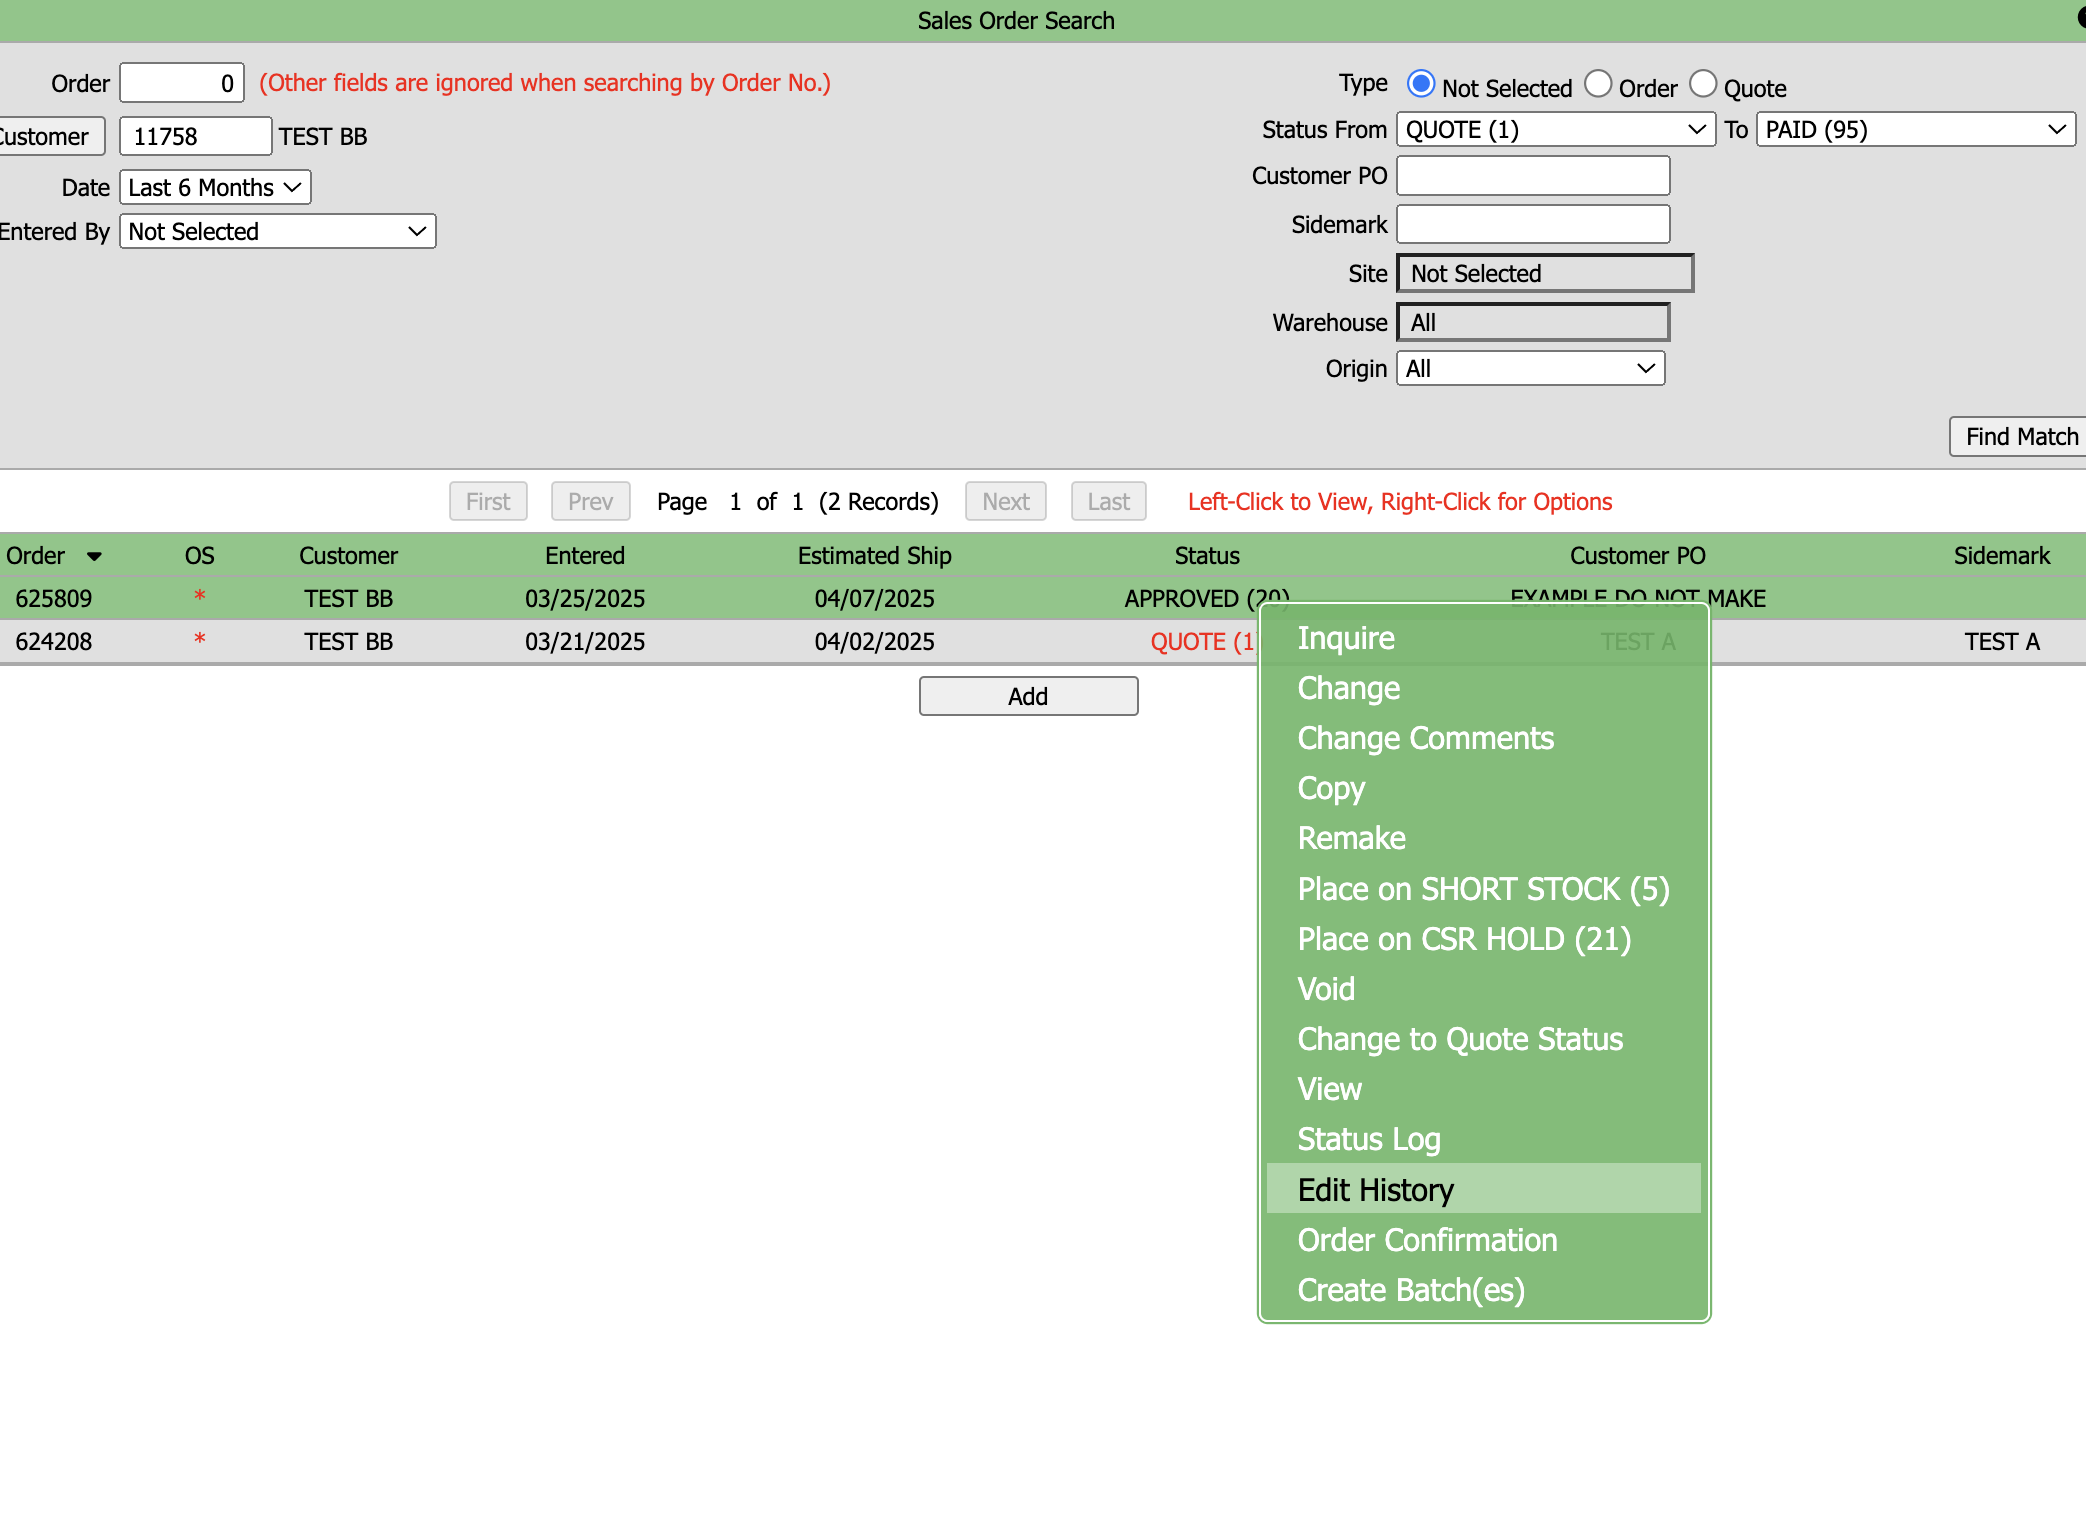The image size is (2086, 1516).
Task: Select Create Batch(es) menu option
Action: [1411, 1290]
